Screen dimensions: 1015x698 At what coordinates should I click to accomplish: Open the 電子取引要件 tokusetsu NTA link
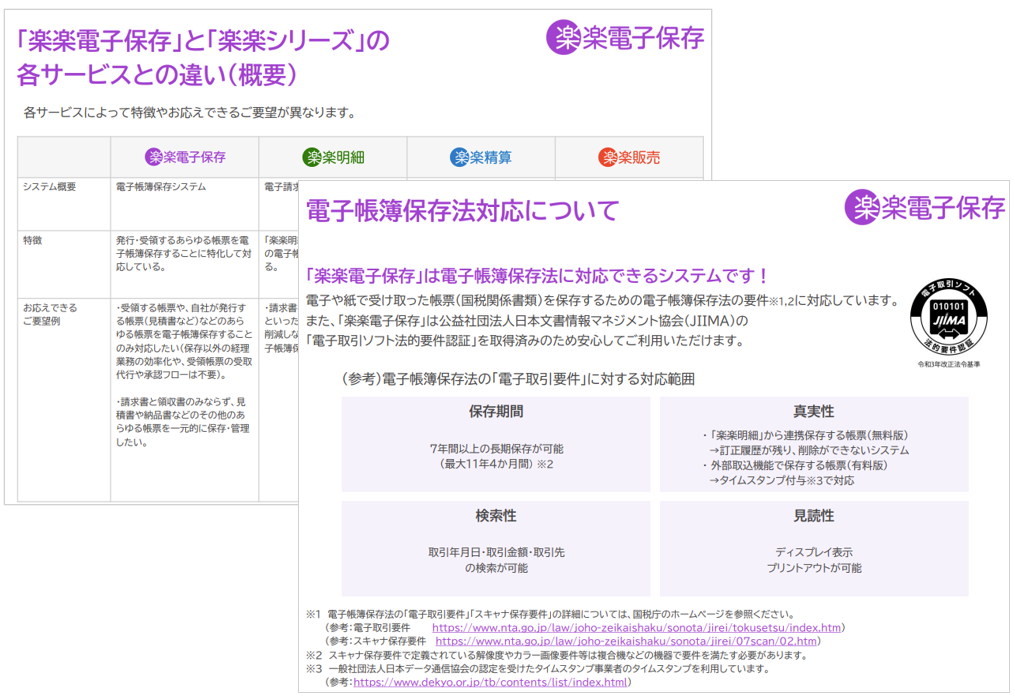click(637, 628)
